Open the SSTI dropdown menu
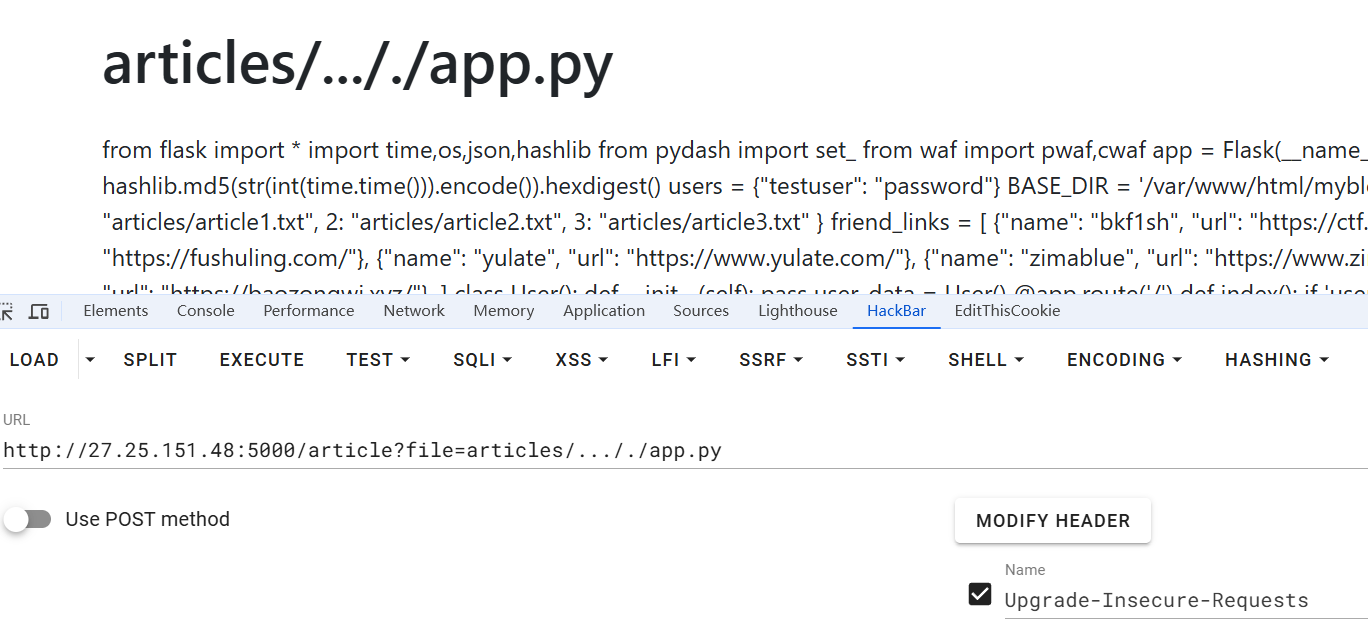 (875, 360)
